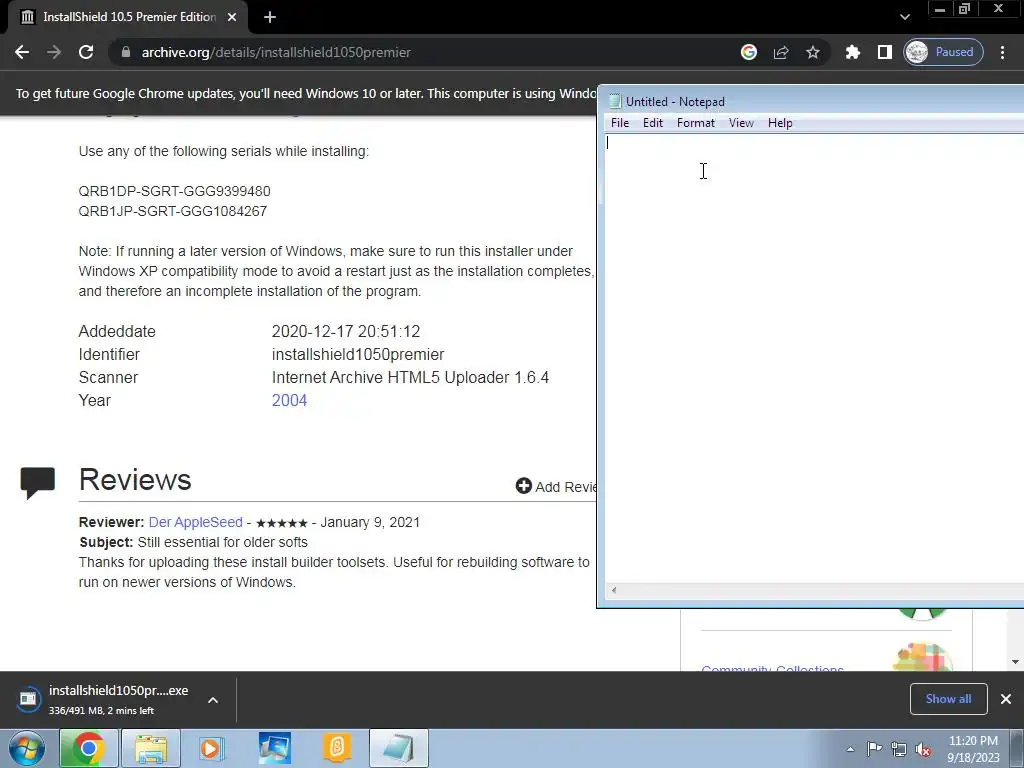Viewport: 1024px width, 768px height.
Task: Click the five-star review rating
Action: 281,523
